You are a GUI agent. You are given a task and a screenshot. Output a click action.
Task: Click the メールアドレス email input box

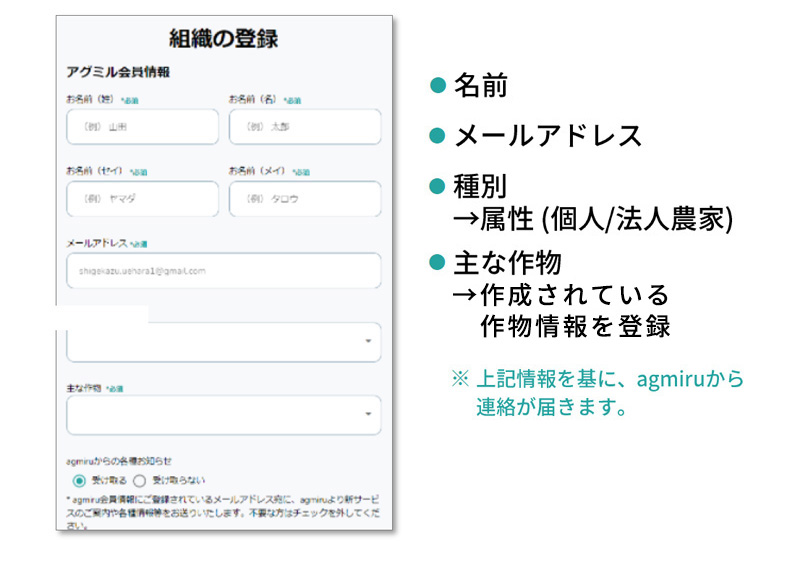pos(223,271)
